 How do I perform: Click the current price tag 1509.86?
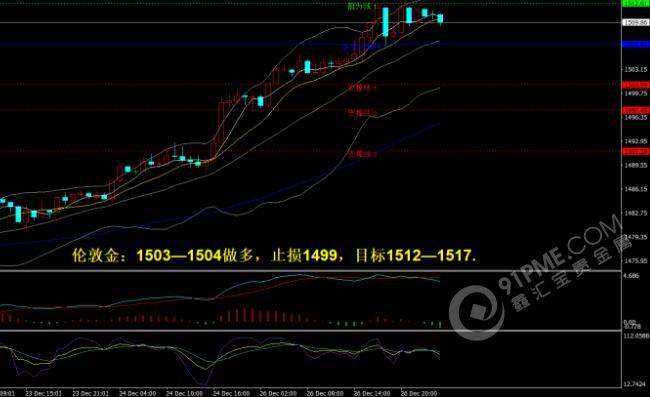[x=635, y=22]
